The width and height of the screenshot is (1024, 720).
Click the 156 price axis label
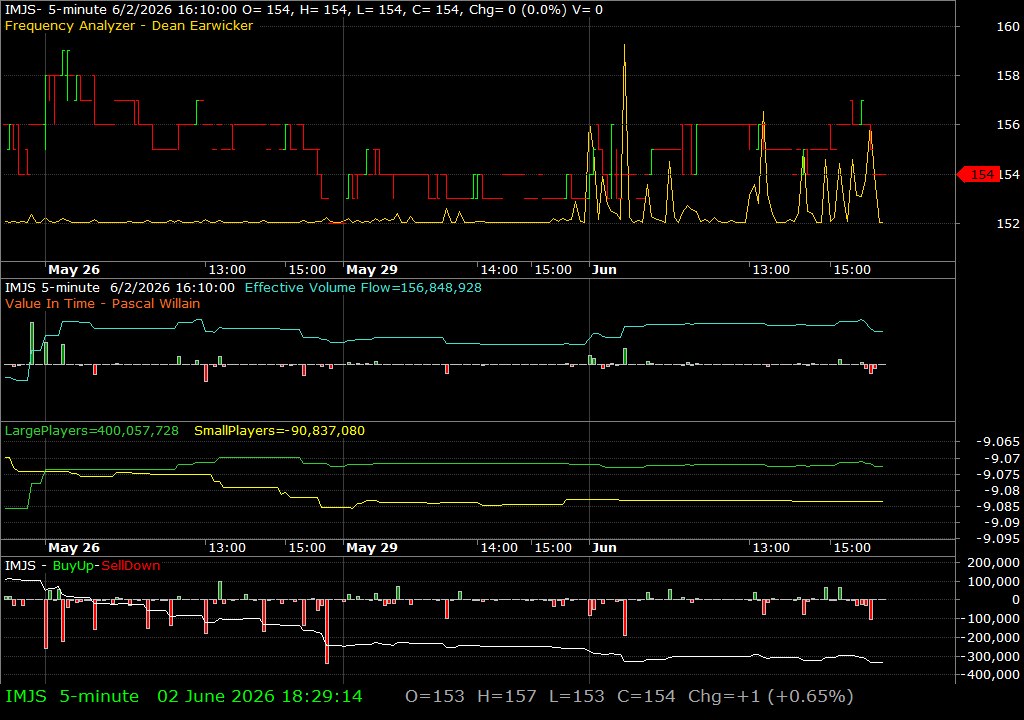pyautogui.click(x=1008, y=125)
